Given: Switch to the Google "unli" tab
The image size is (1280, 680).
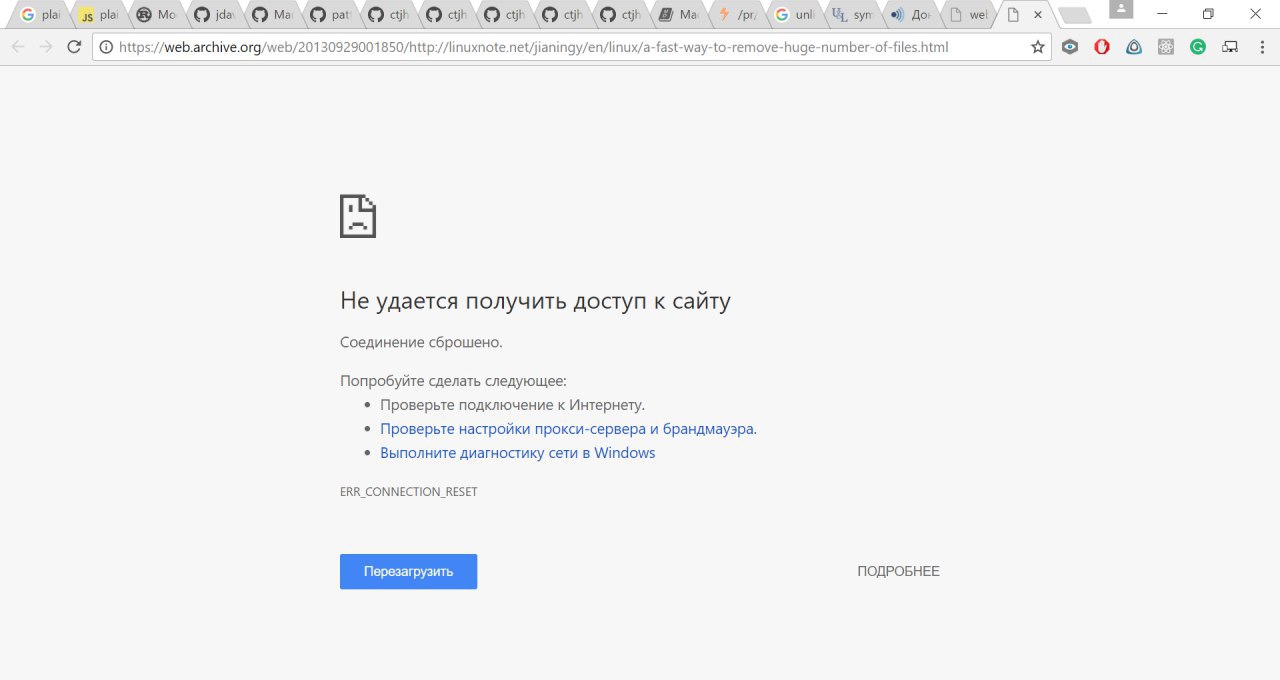Looking at the screenshot, I should (x=794, y=15).
